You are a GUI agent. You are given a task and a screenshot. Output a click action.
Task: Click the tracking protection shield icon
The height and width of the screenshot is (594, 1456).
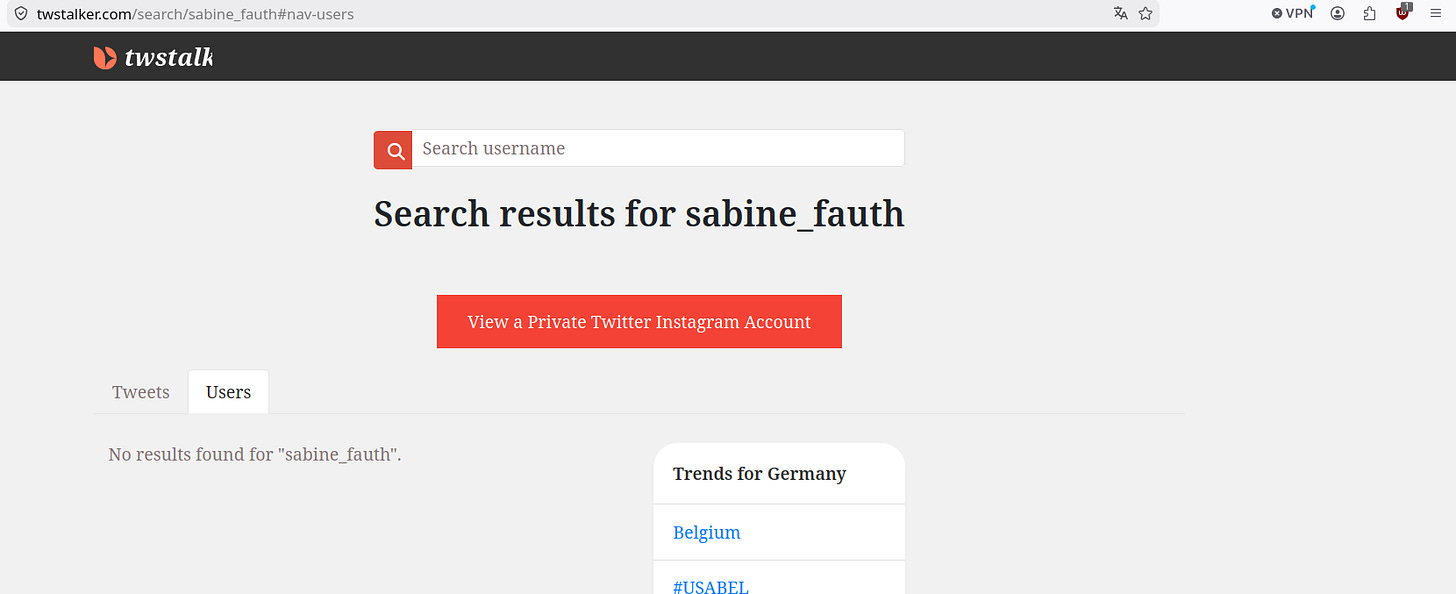tap(20, 14)
